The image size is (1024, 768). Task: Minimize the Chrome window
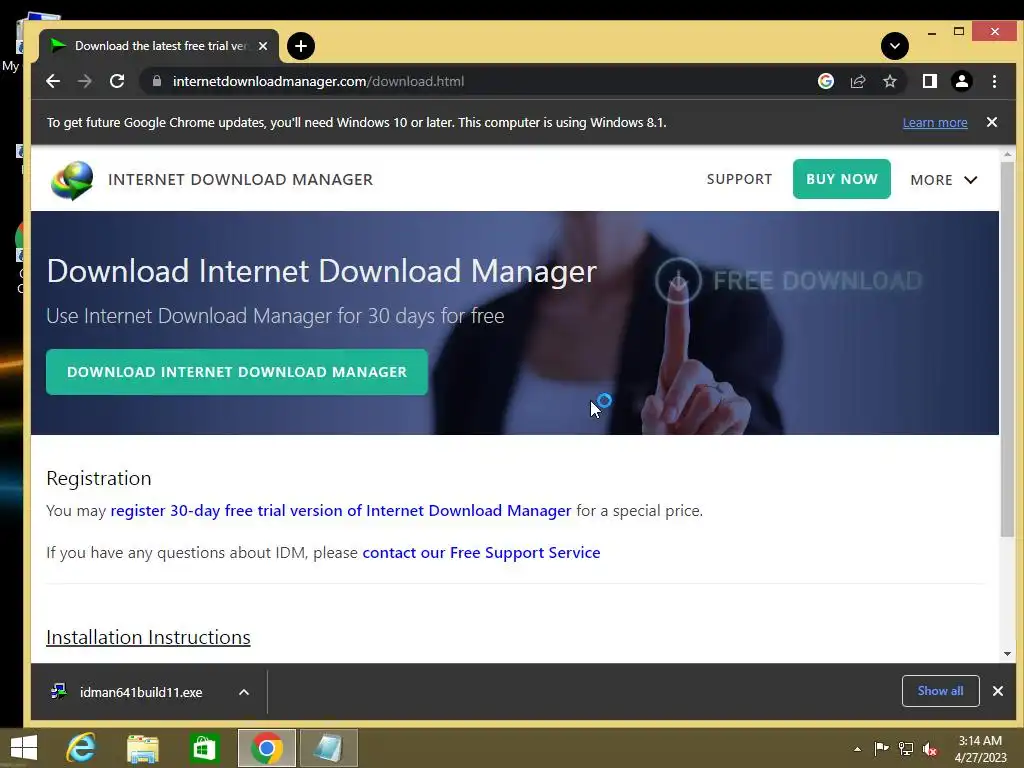932,32
